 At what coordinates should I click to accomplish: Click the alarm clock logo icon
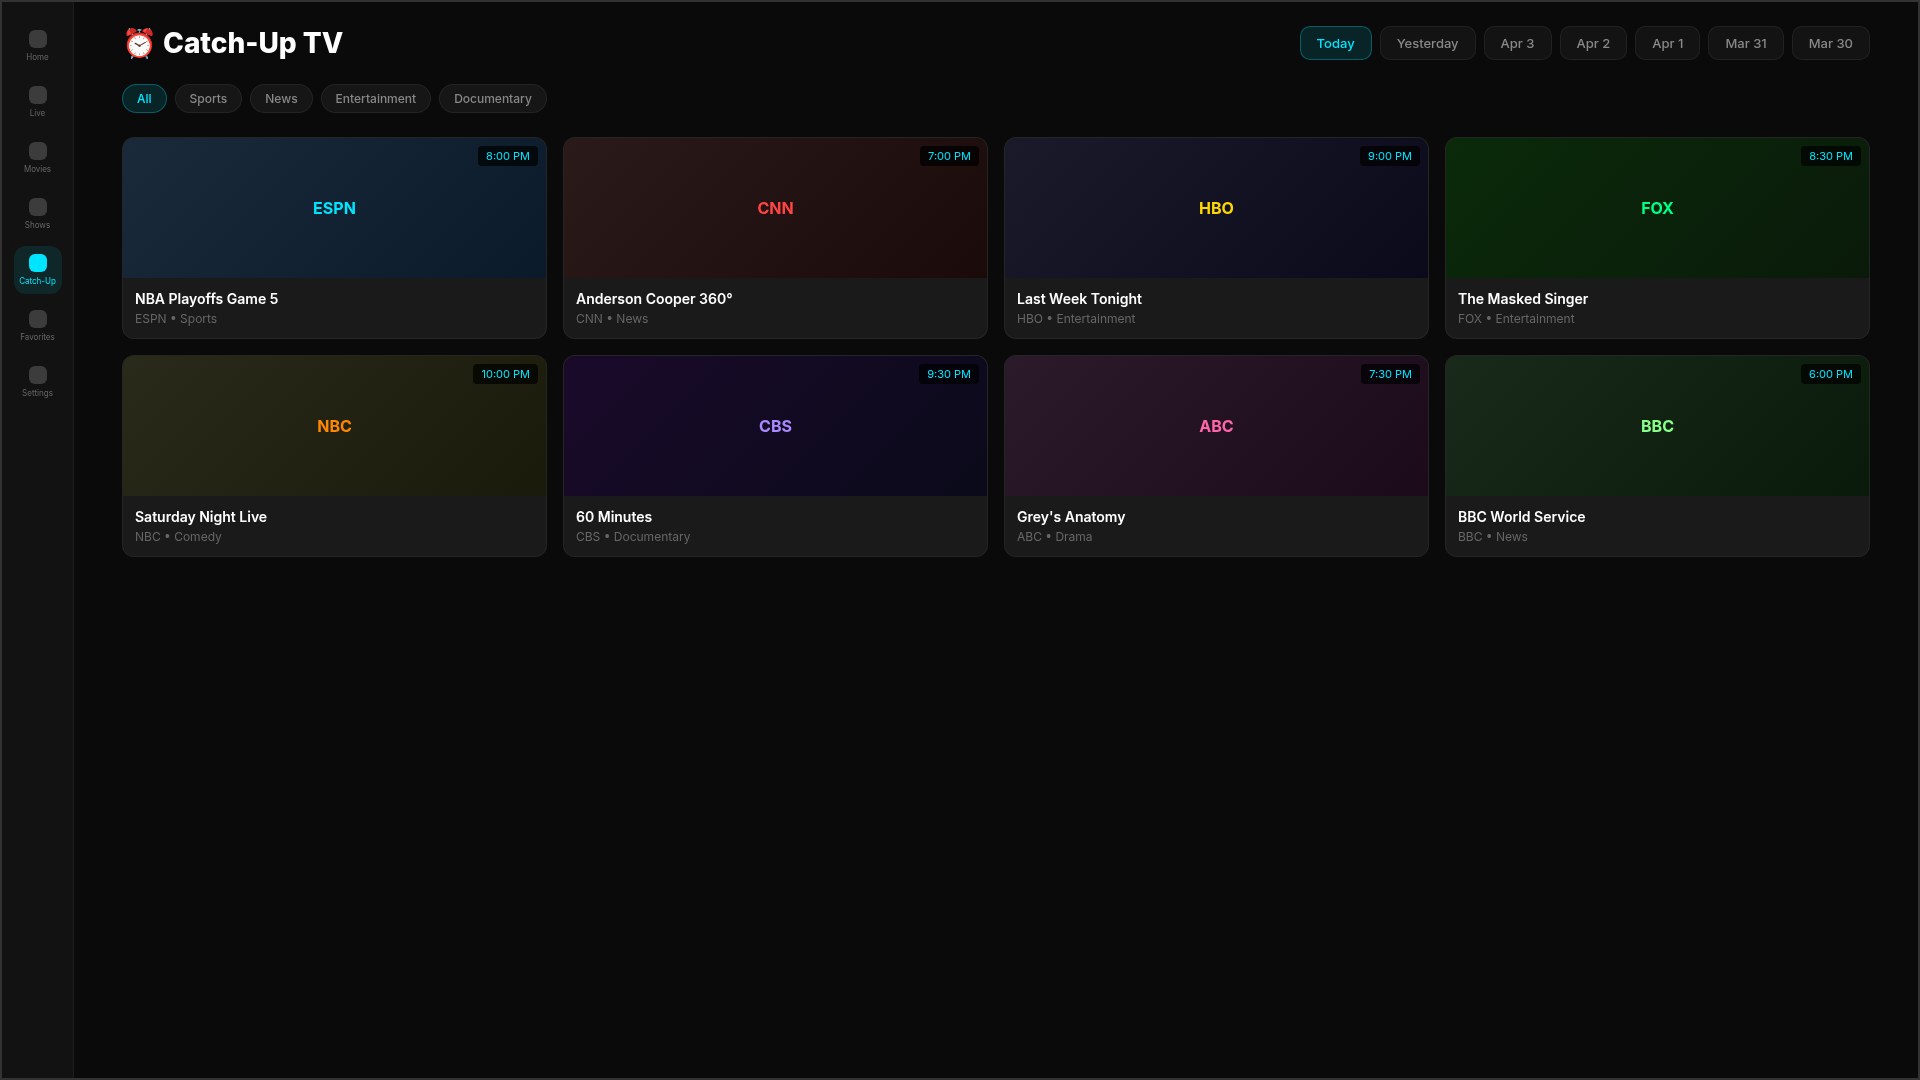[138, 43]
